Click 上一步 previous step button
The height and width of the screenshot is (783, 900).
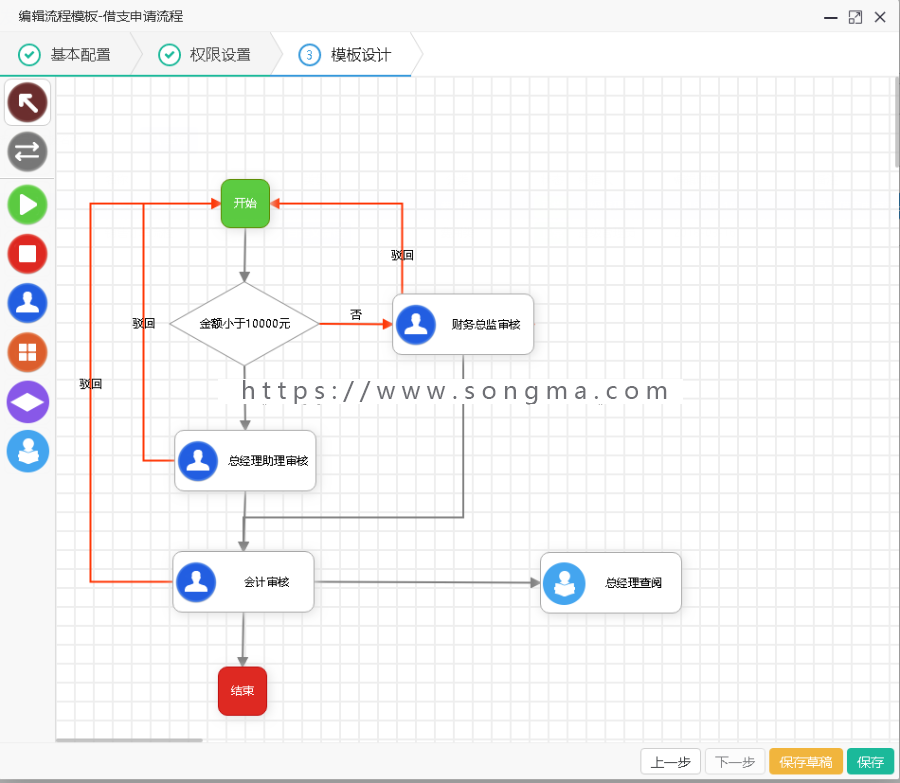tap(670, 762)
